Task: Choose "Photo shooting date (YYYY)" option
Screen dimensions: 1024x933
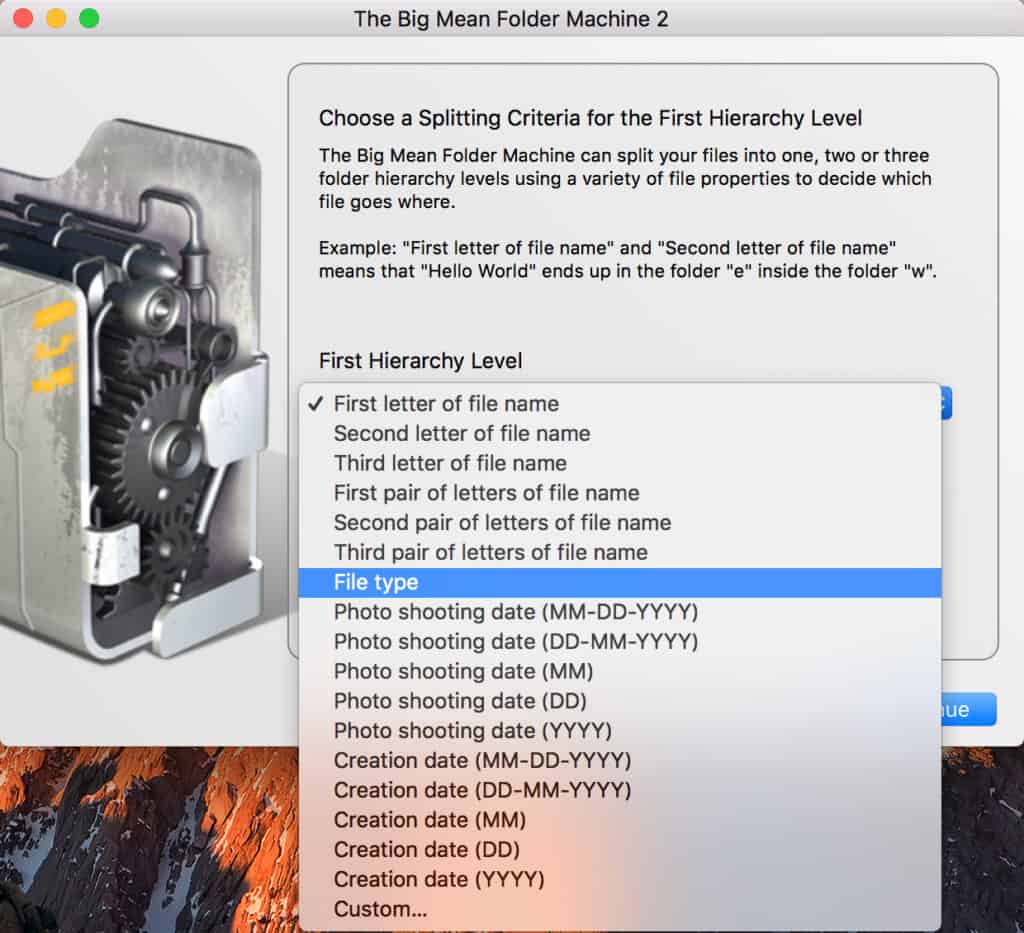Action: point(472,731)
